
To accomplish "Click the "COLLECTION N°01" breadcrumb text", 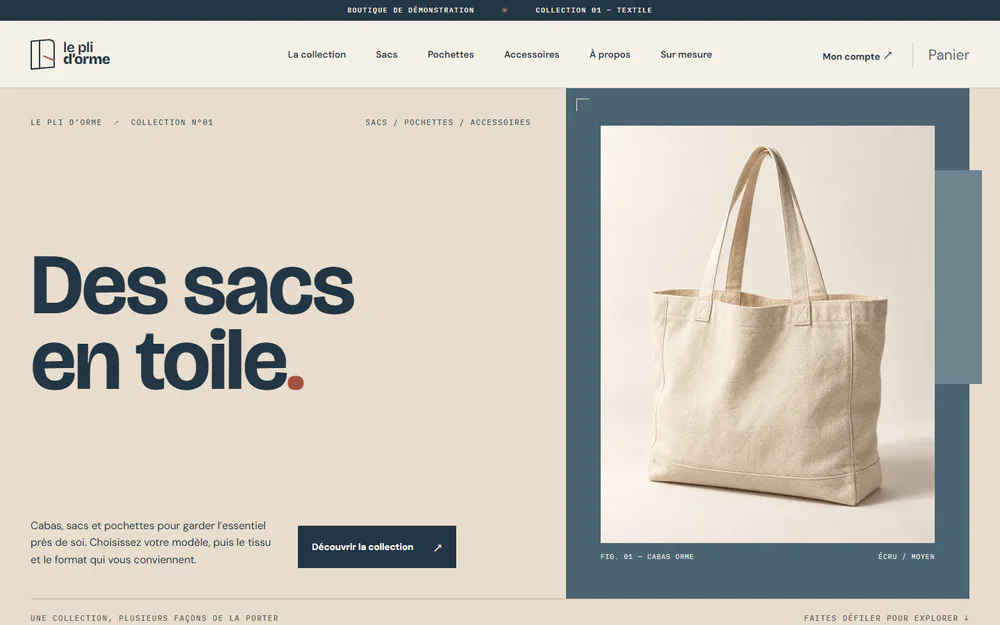I will tap(172, 122).
